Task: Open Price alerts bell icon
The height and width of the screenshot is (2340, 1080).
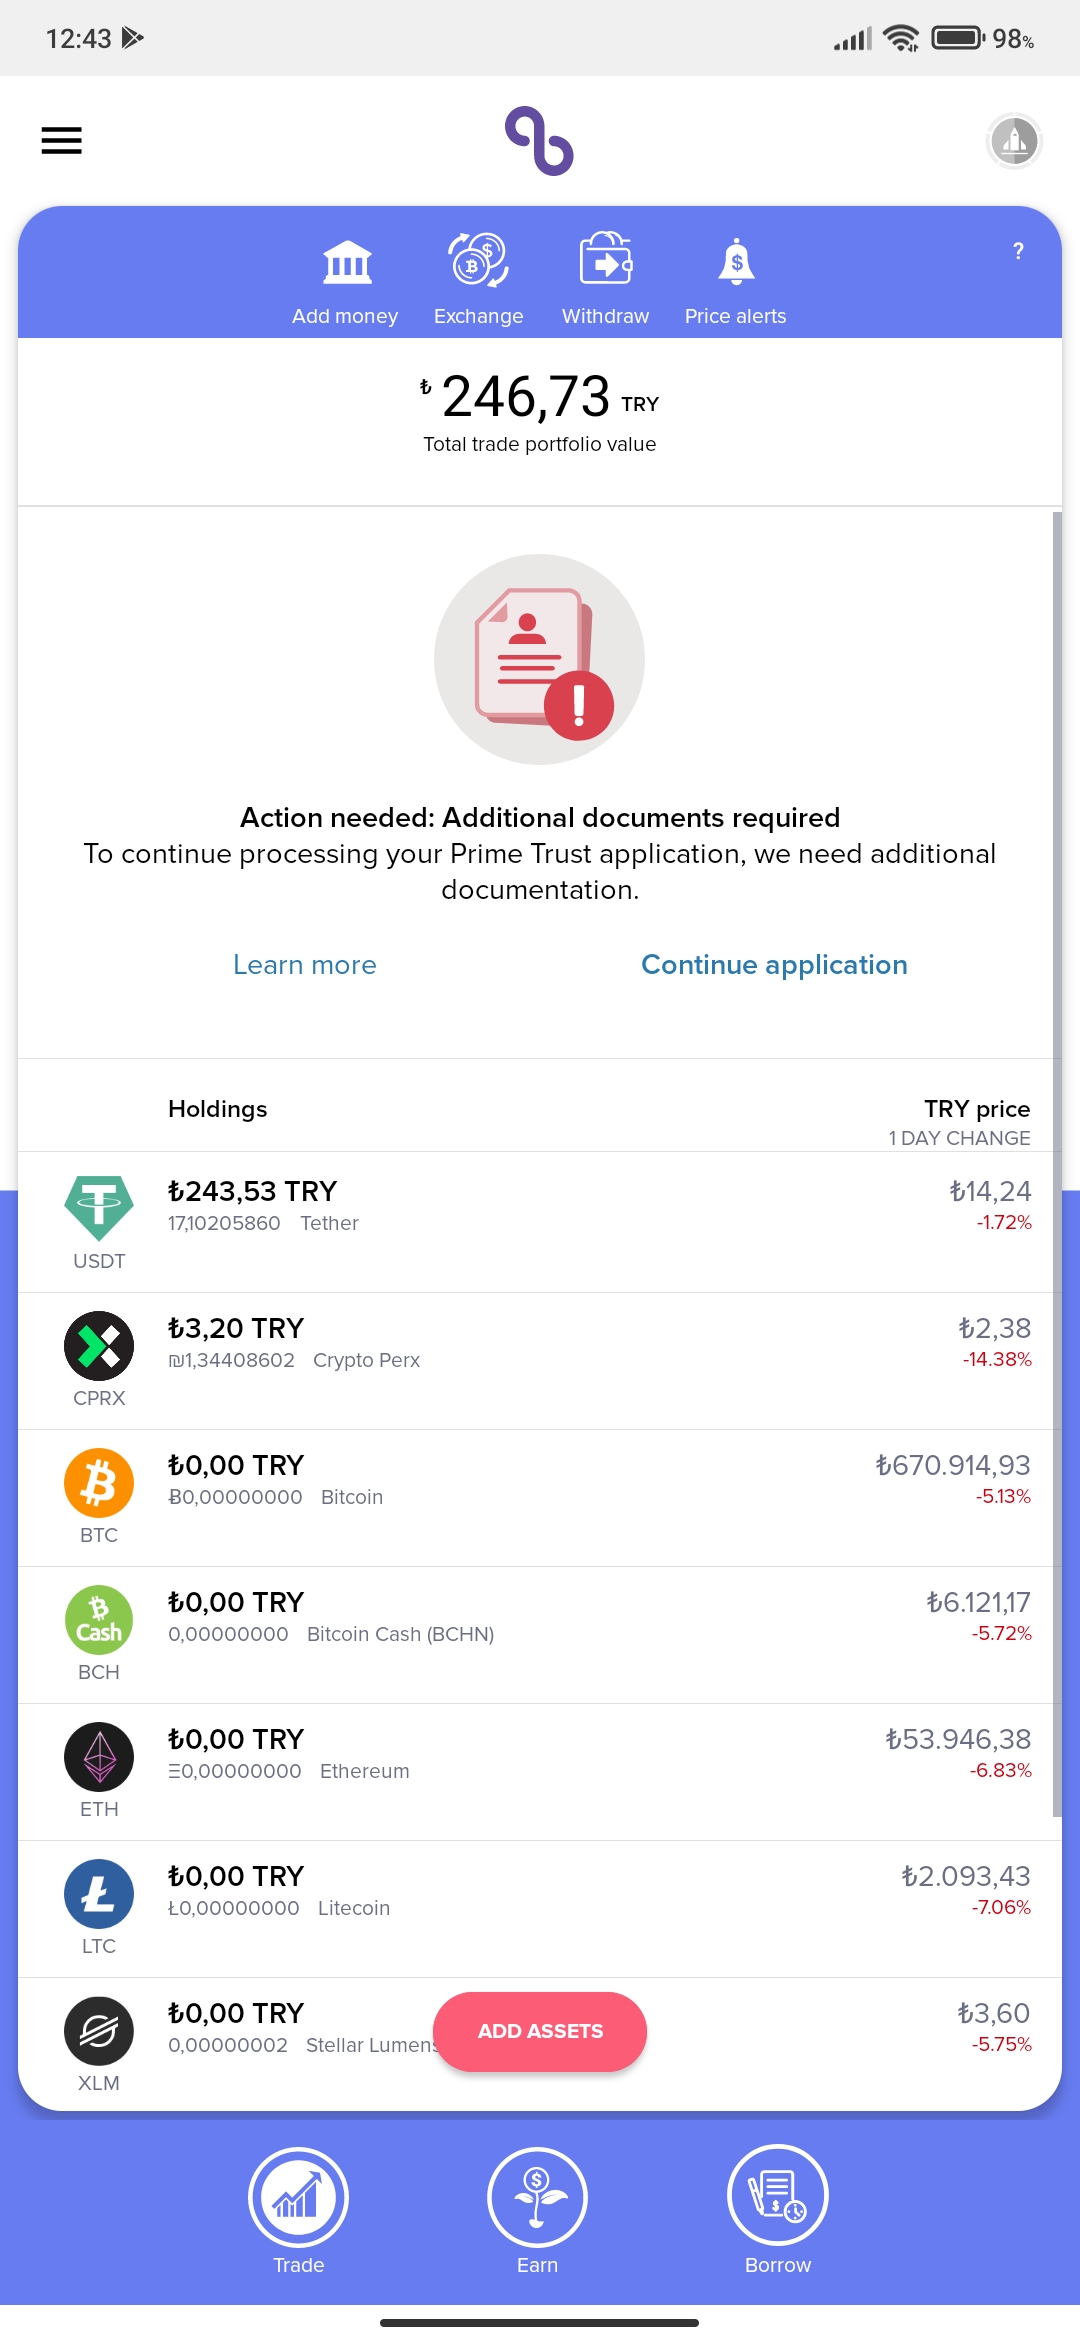Action: pyautogui.click(x=736, y=262)
